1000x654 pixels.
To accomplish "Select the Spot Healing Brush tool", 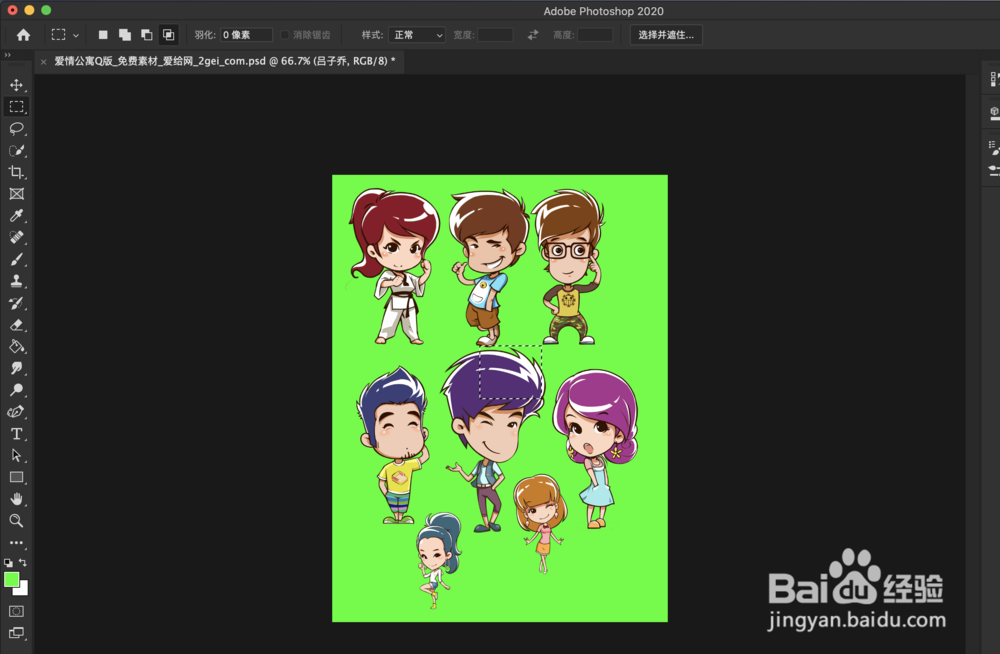I will [x=16, y=237].
